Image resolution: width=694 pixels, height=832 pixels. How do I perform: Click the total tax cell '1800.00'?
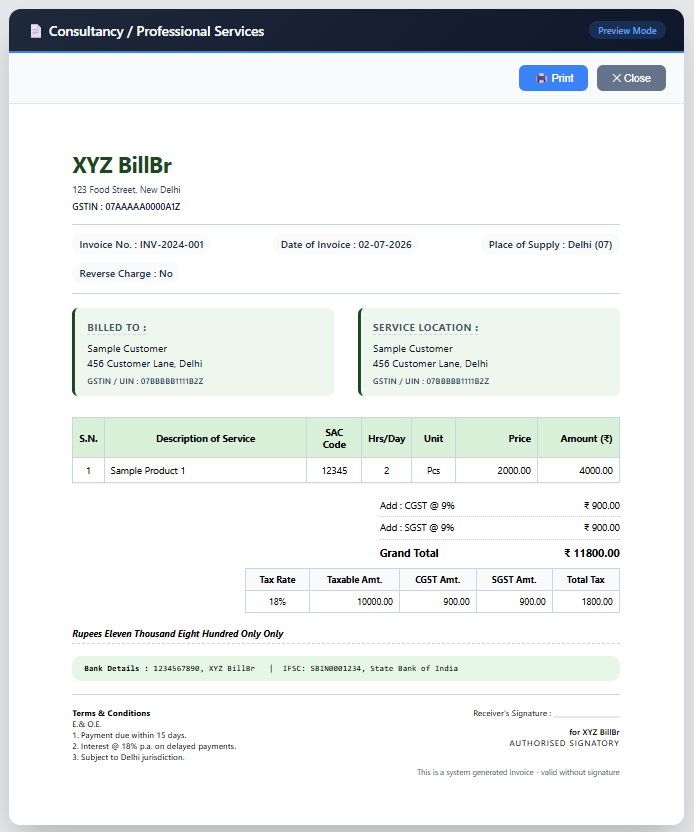click(586, 602)
